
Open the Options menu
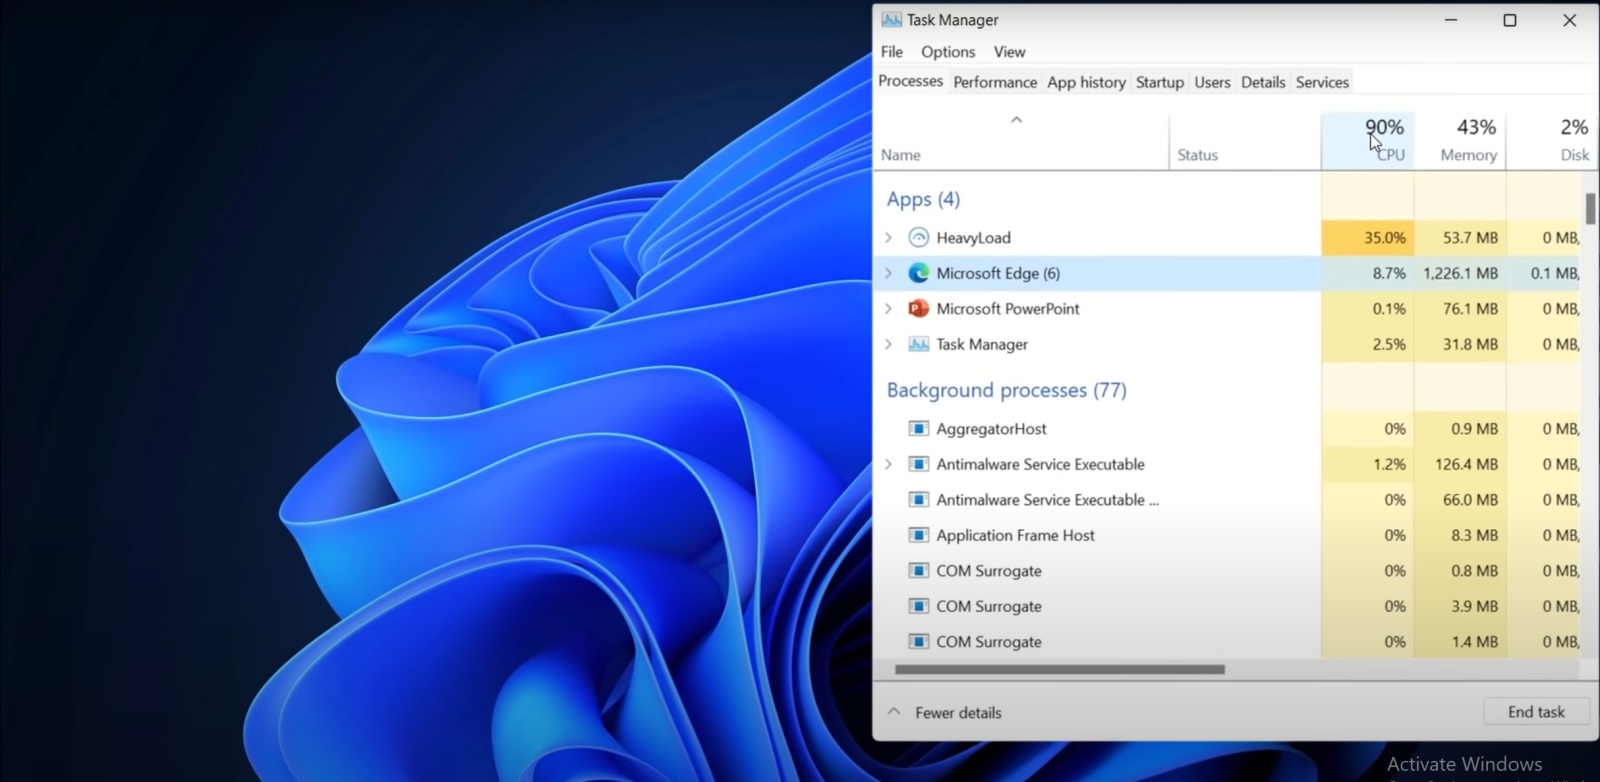(x=948, y=52)
